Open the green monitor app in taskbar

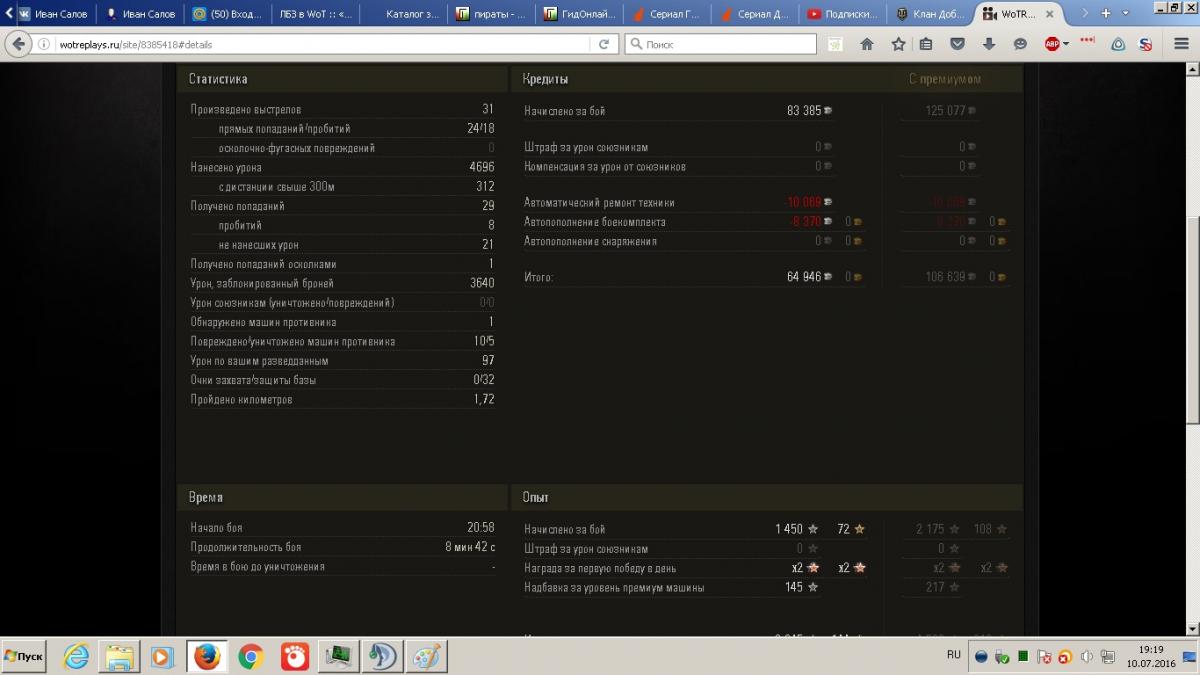(x=338, y=657)
